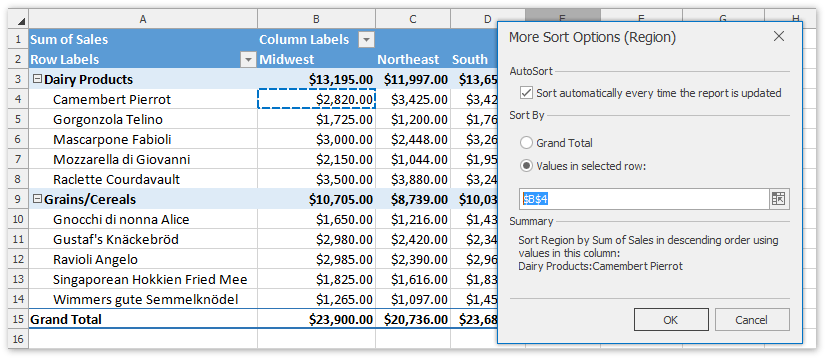The image size is (828, 361).
Task: Toggle Sort automatically every time checkbox
Action: (526, 93)
